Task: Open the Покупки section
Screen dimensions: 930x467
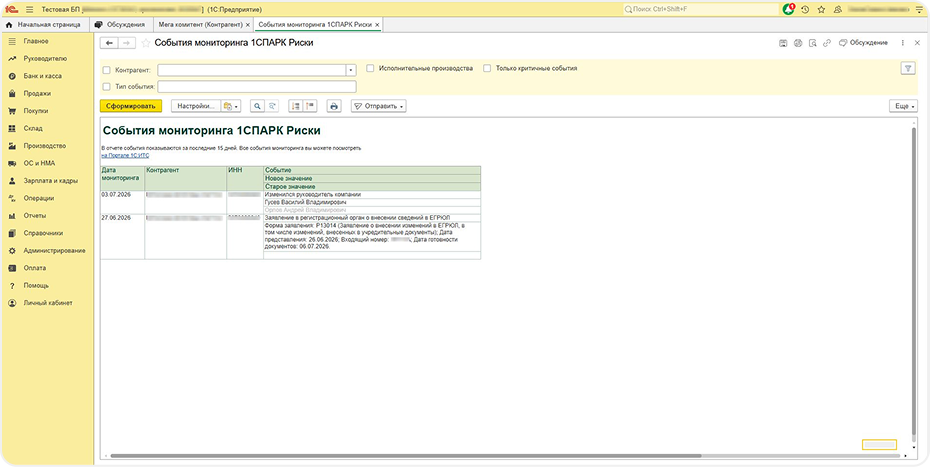Action: click(36, 111)
